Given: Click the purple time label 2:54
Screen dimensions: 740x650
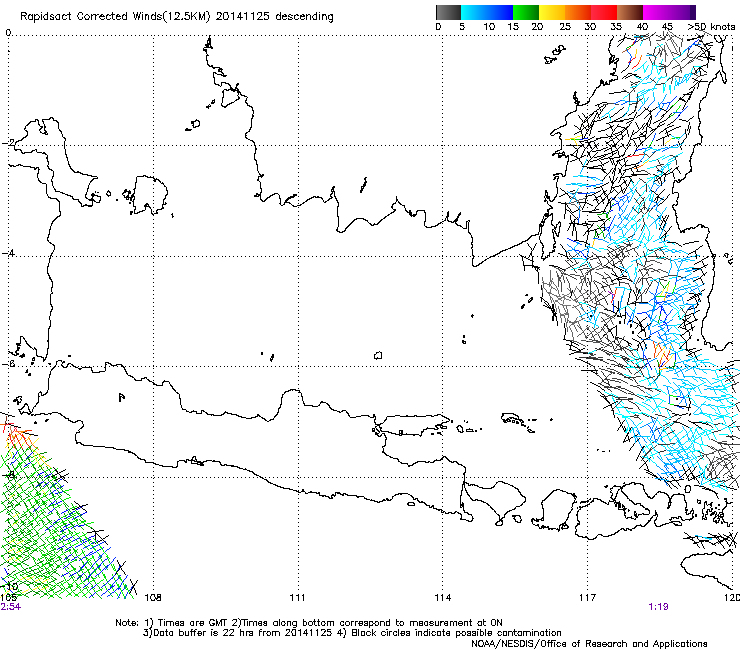Looking at the screenshot, I should 10,607.
